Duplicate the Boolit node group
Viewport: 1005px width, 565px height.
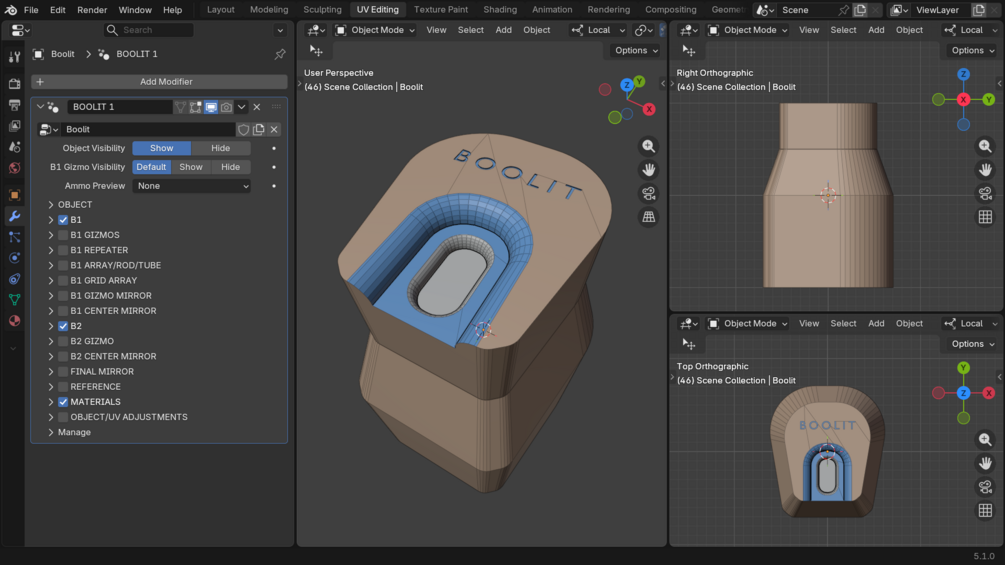259,129
